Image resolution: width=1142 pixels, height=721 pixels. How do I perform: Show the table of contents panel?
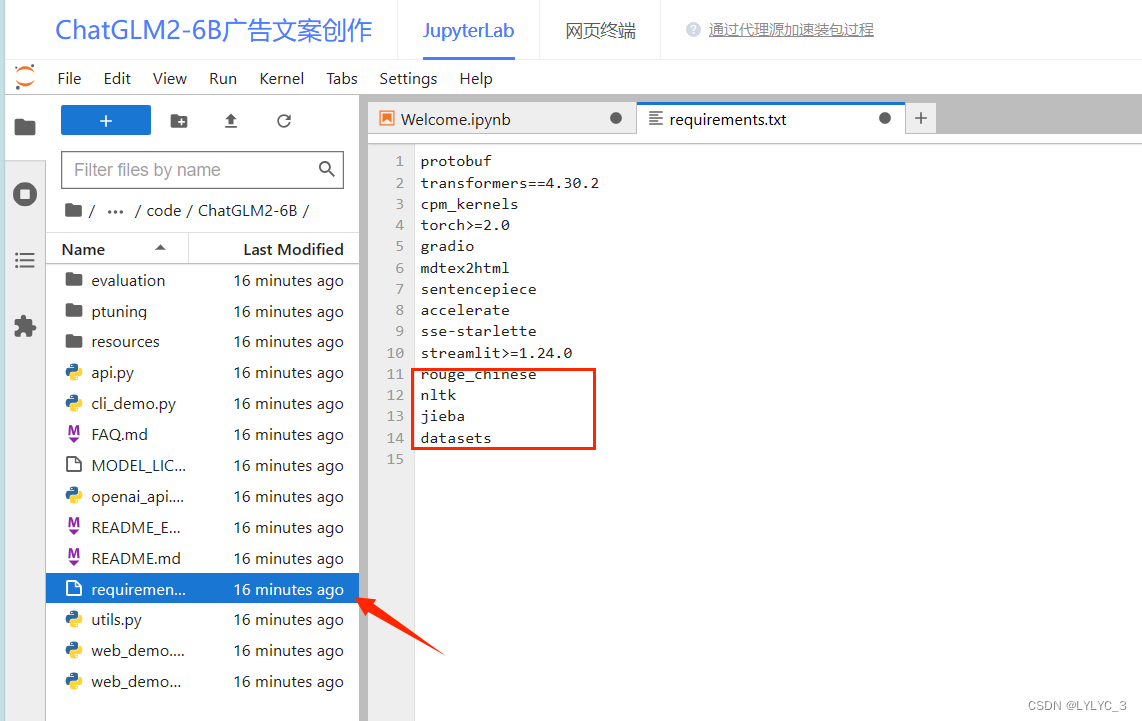tap(25, 260)
